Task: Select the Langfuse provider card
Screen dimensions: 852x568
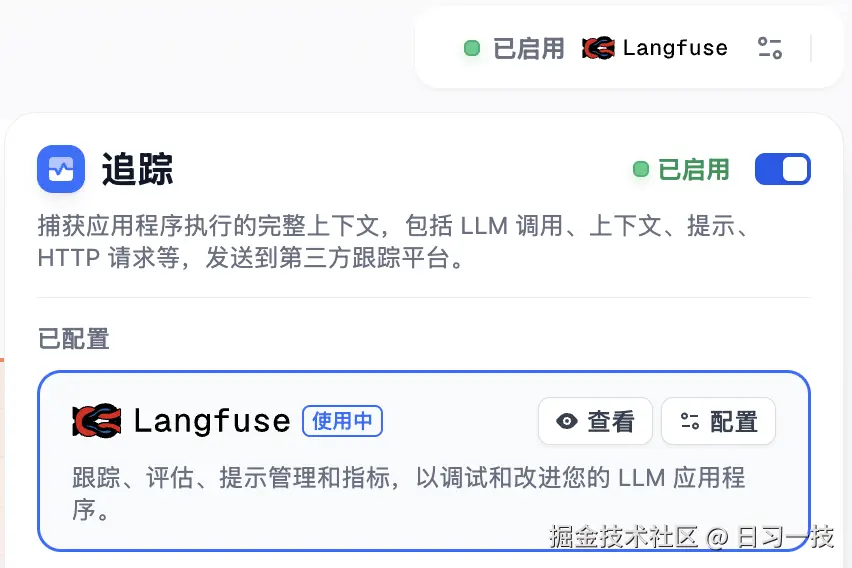Action: (x=424, y=461)
